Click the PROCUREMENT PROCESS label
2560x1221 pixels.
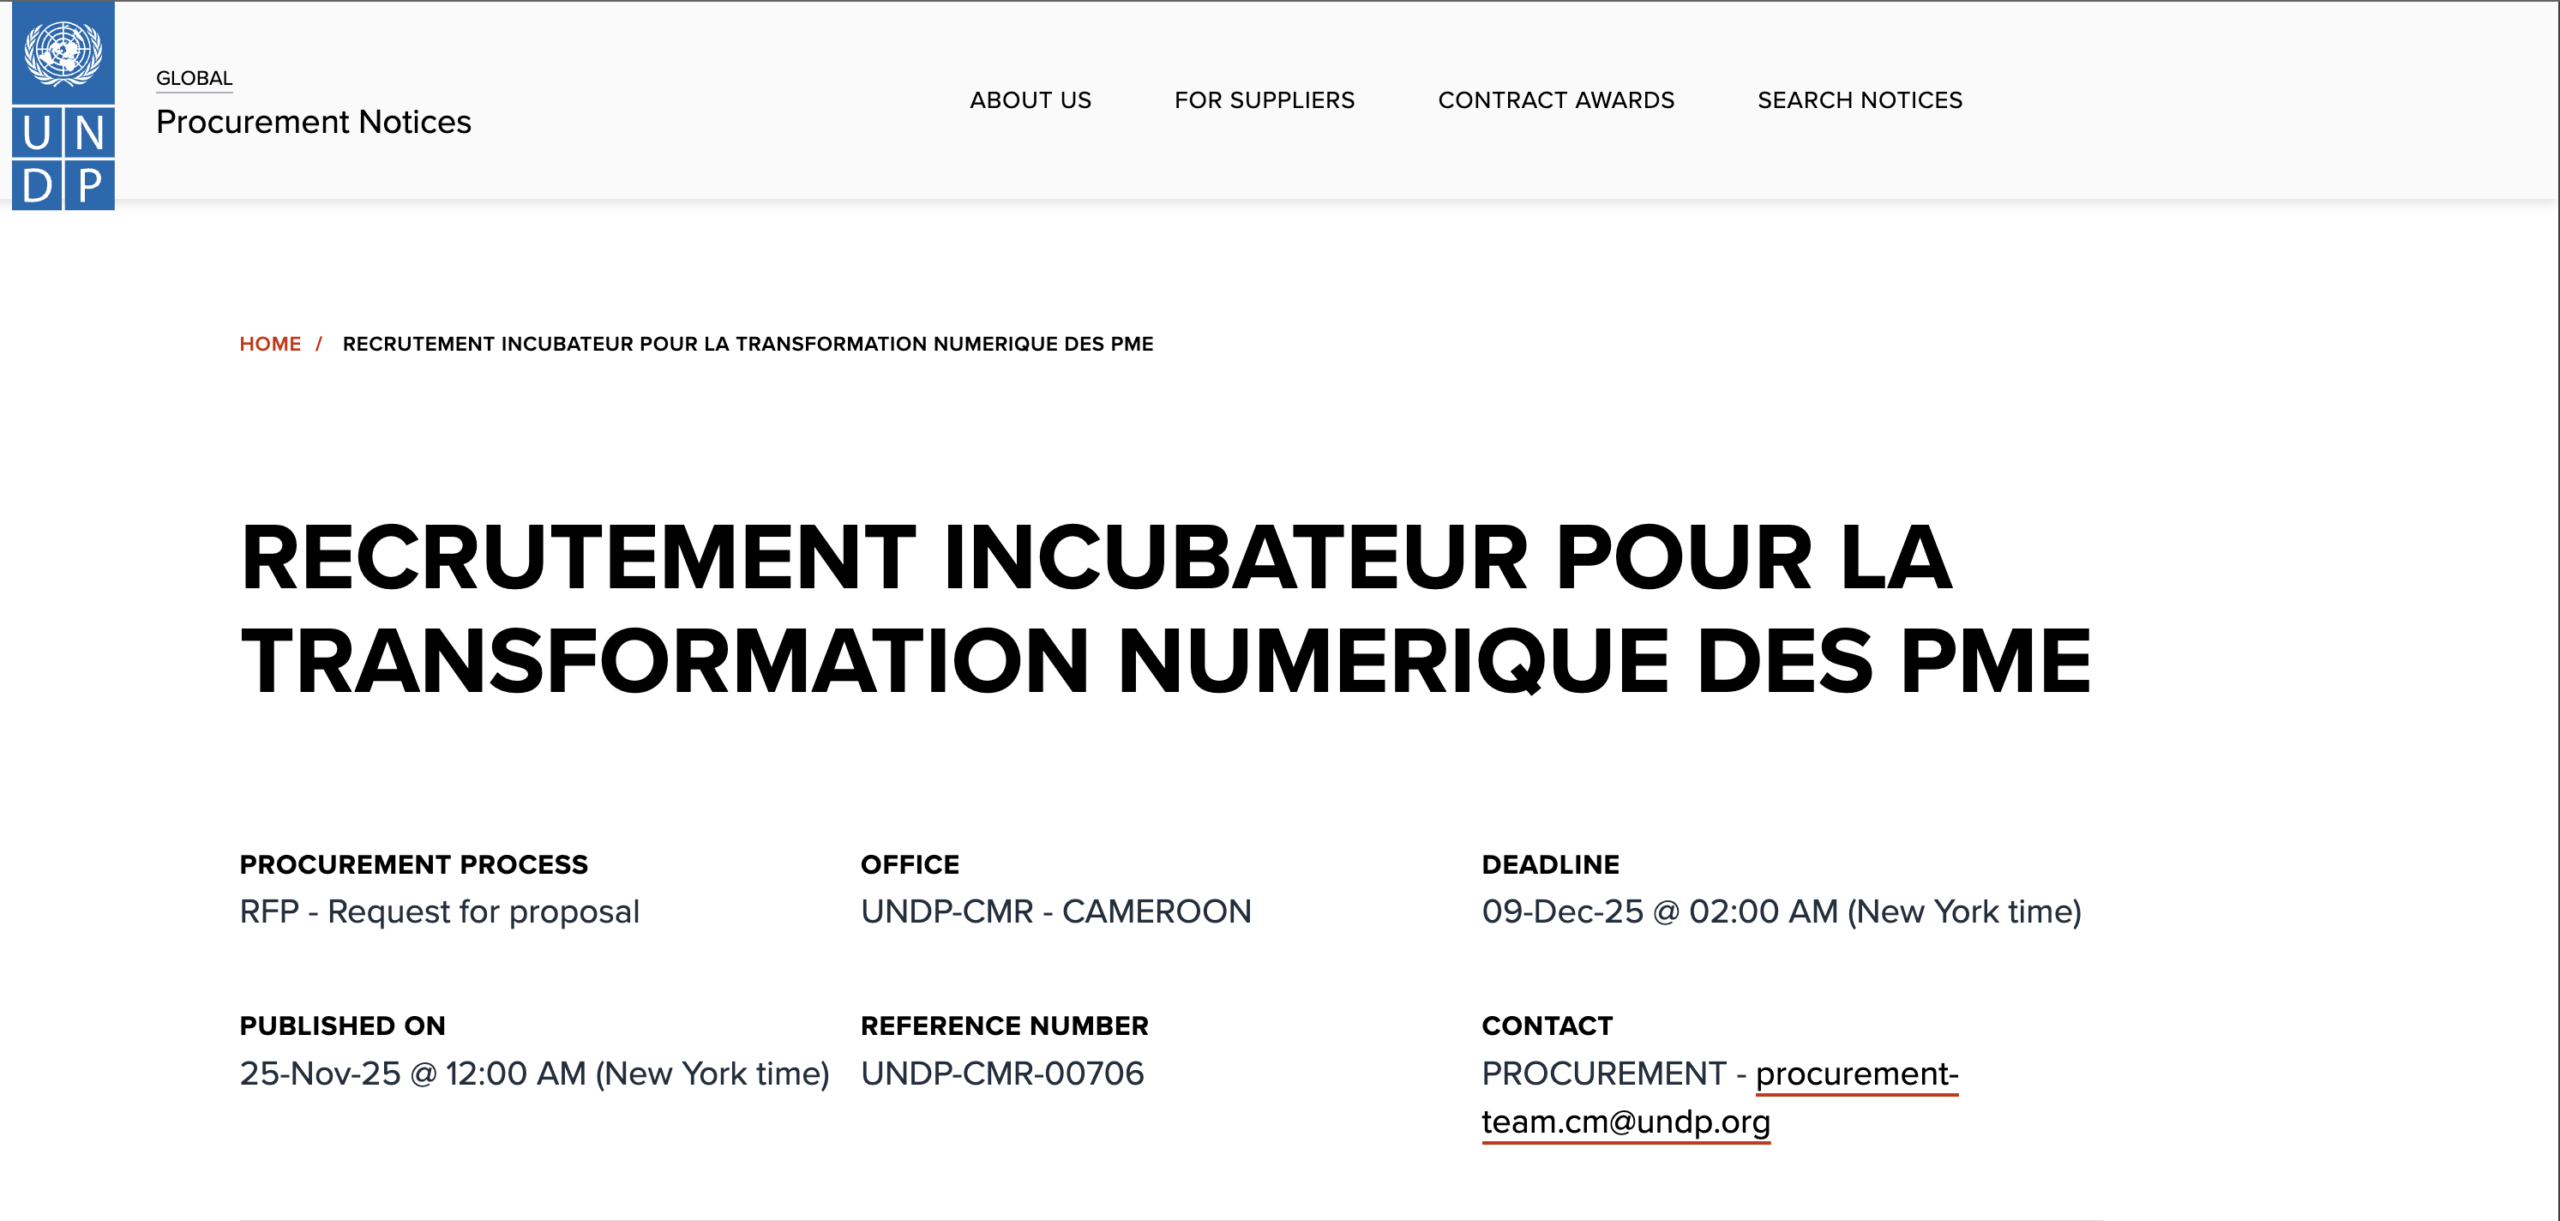pyautogui.click(x=413, y=865)
